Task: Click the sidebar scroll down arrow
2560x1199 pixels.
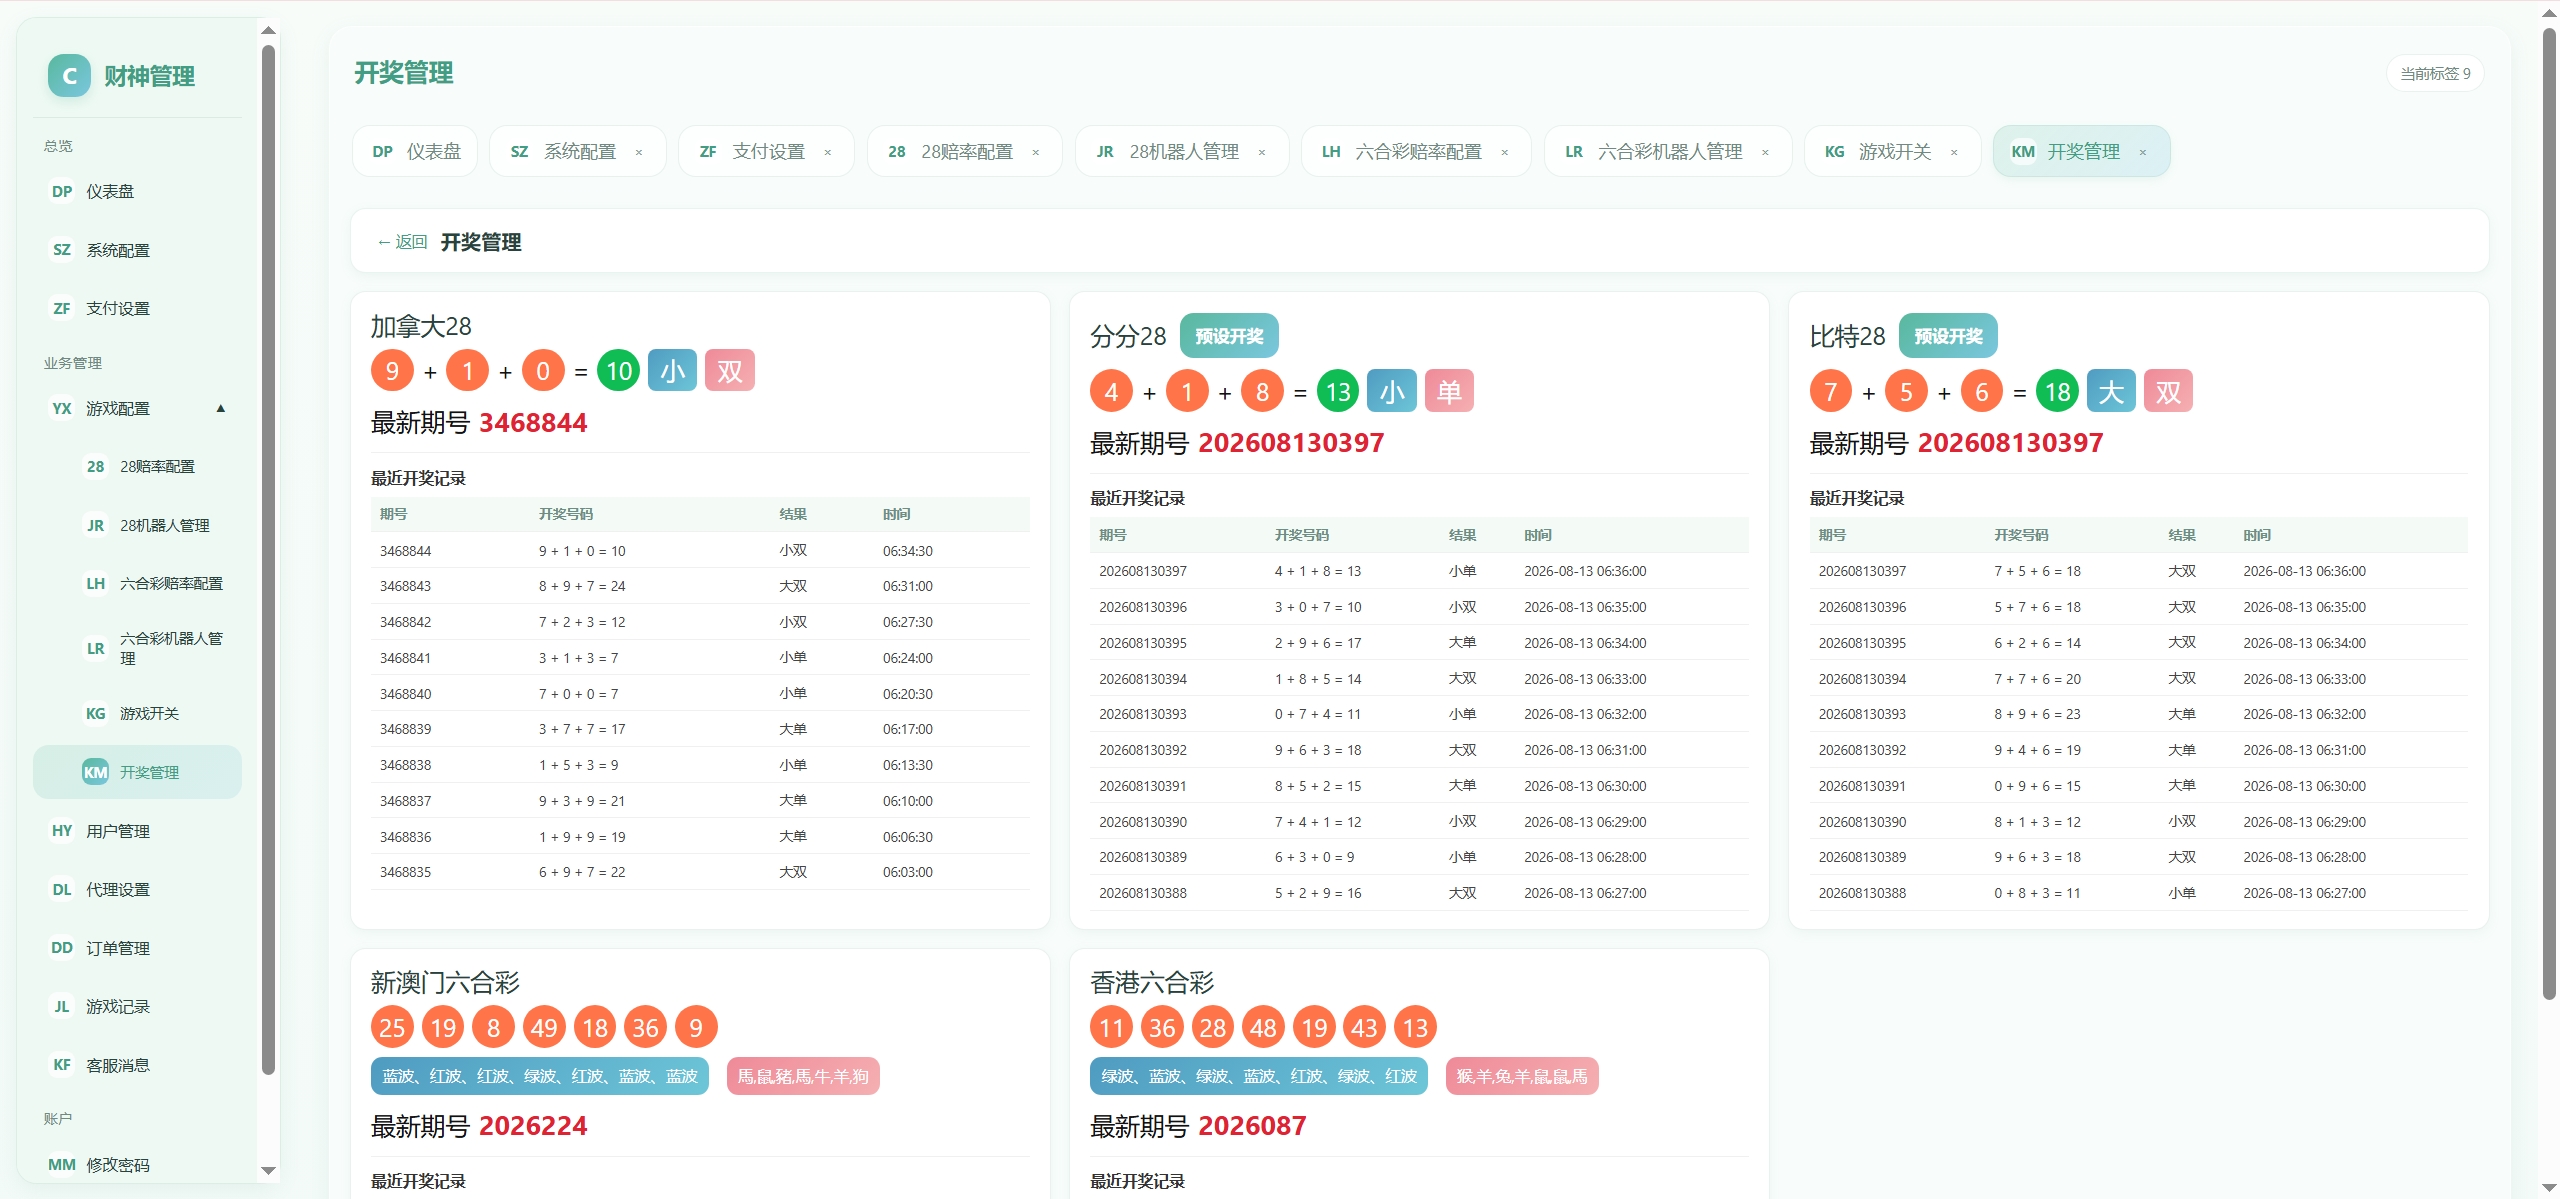Action: tap(268, 1170)
